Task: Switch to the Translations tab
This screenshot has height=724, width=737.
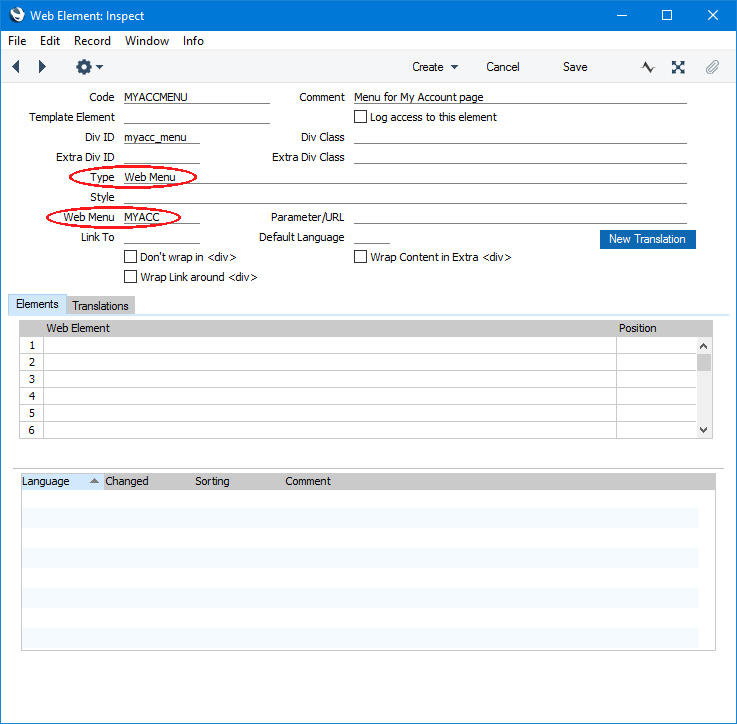Action: click(x=100, y=306)
